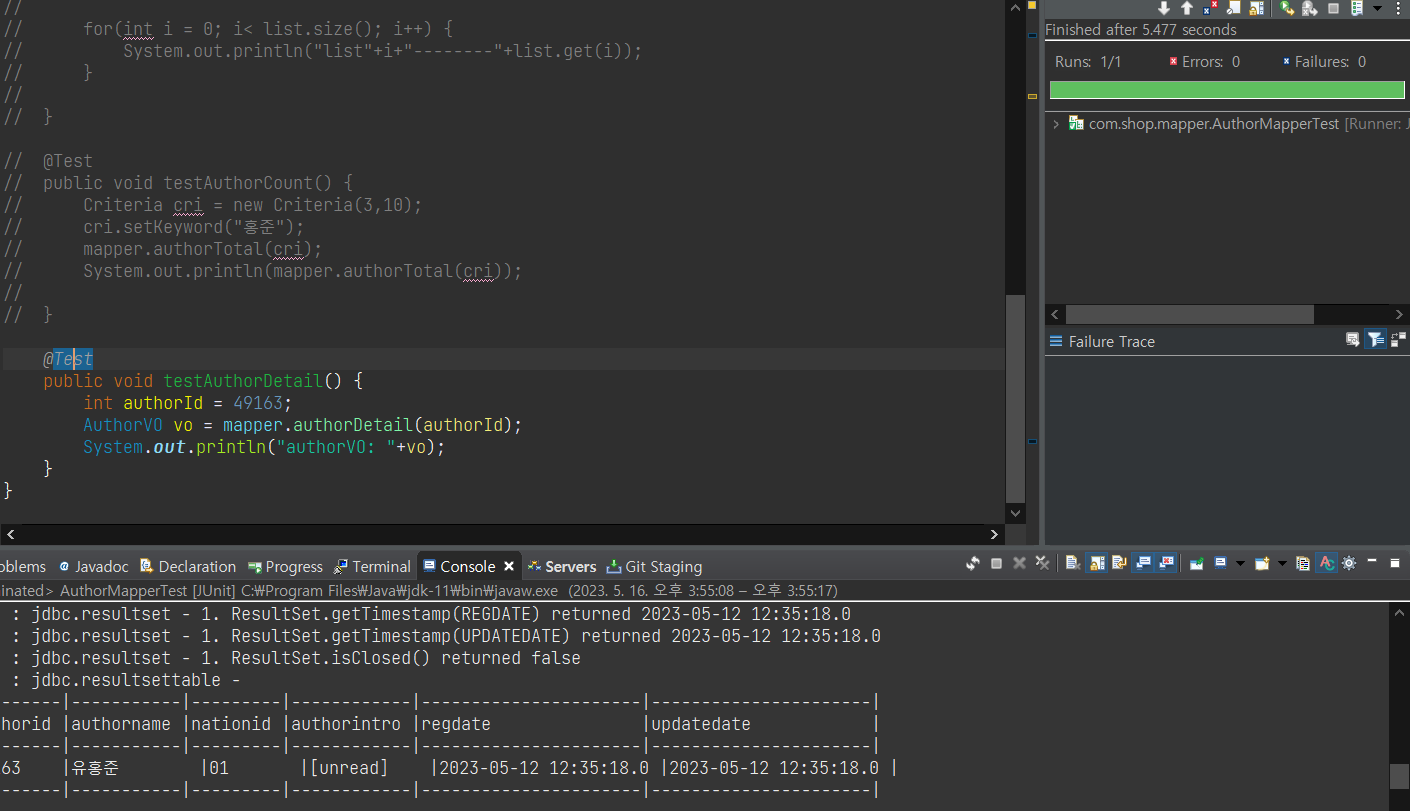Display selected console icon

tap(1220, 563)
